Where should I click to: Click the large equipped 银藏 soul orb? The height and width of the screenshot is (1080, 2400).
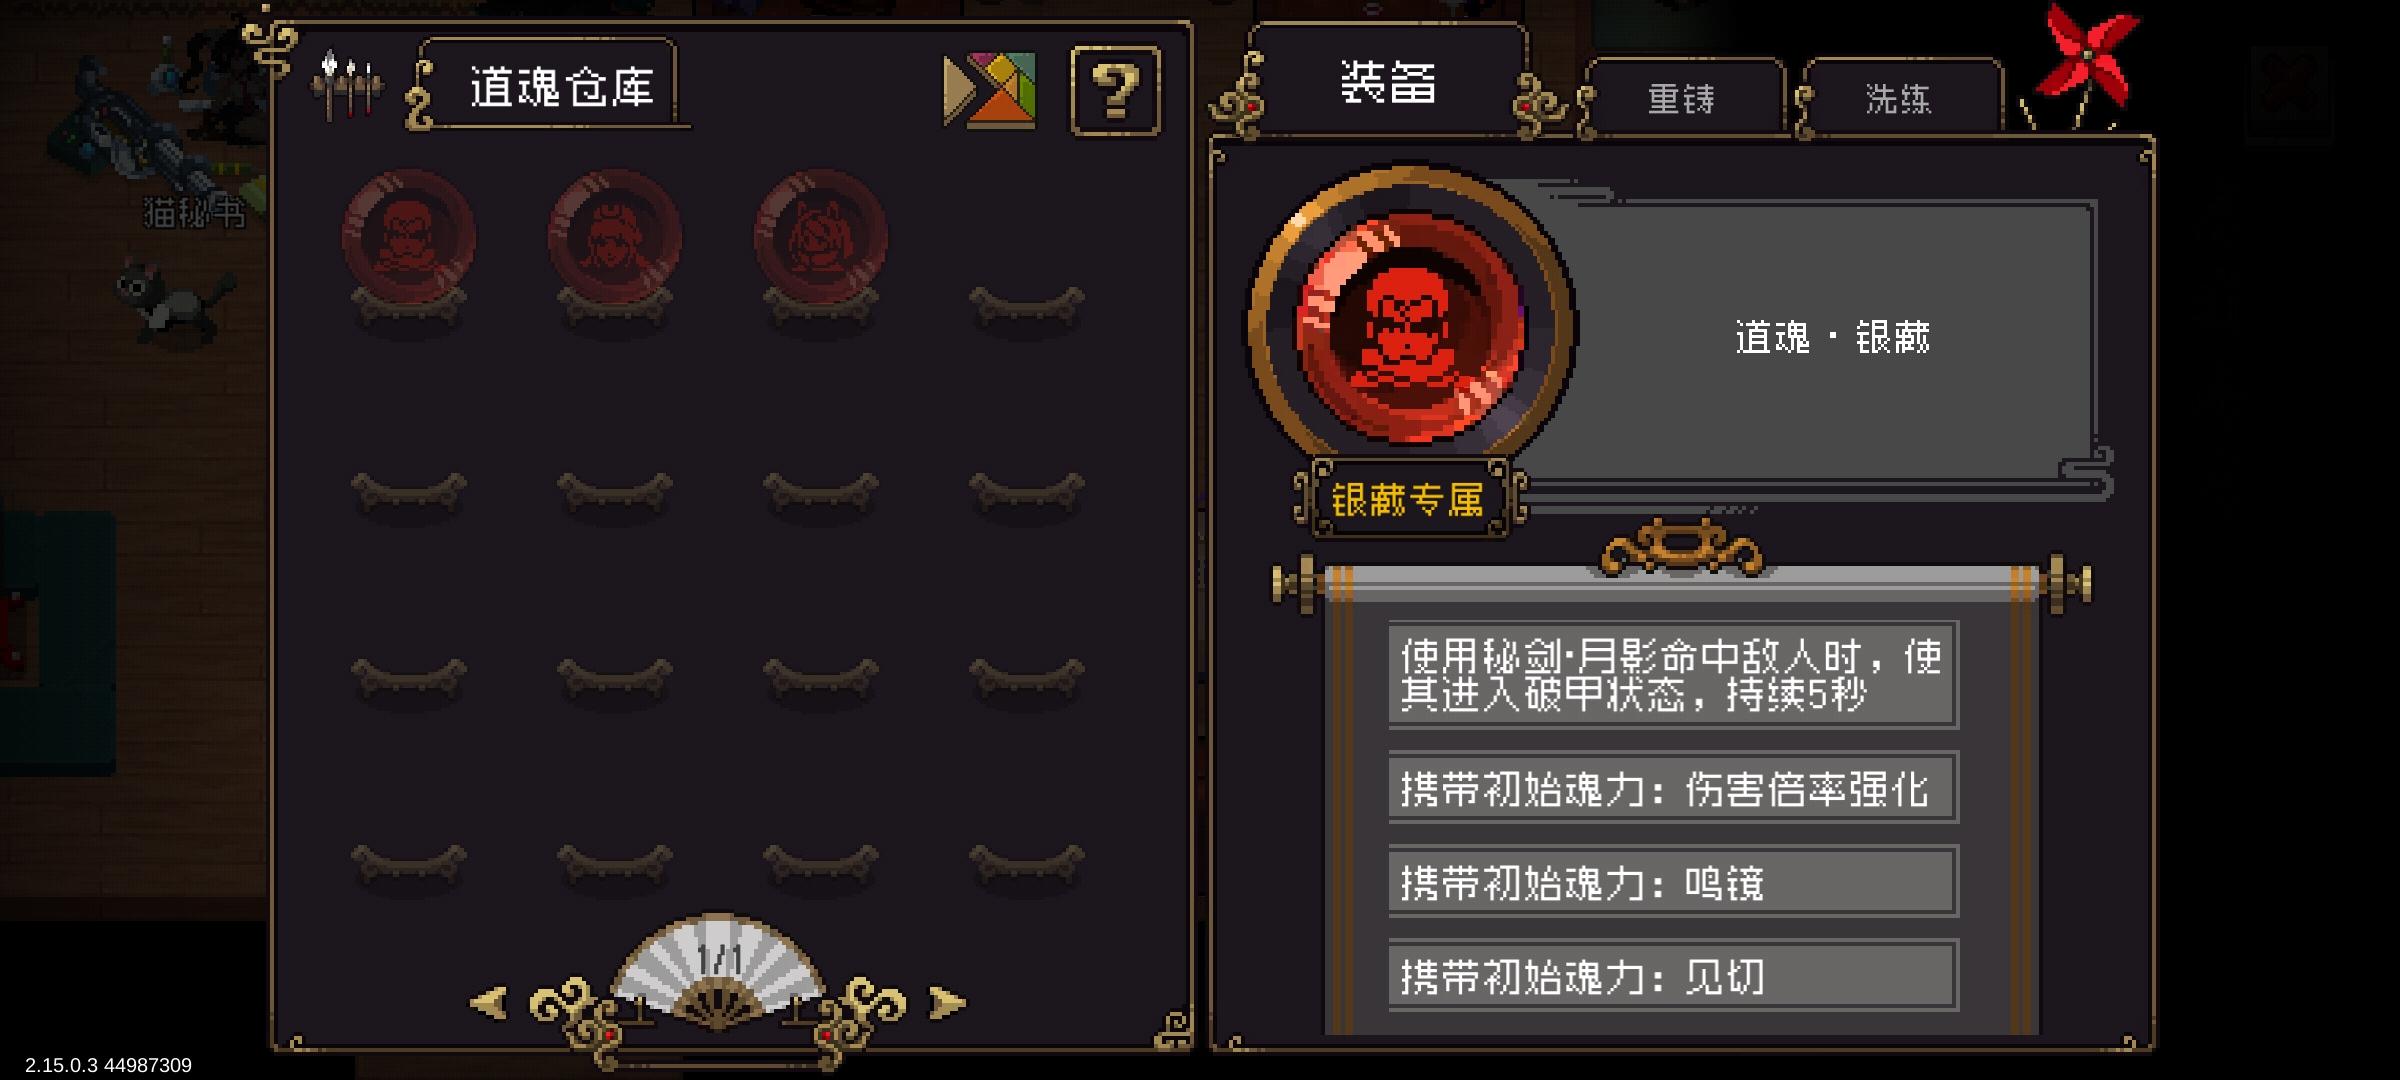(1410, 327)
